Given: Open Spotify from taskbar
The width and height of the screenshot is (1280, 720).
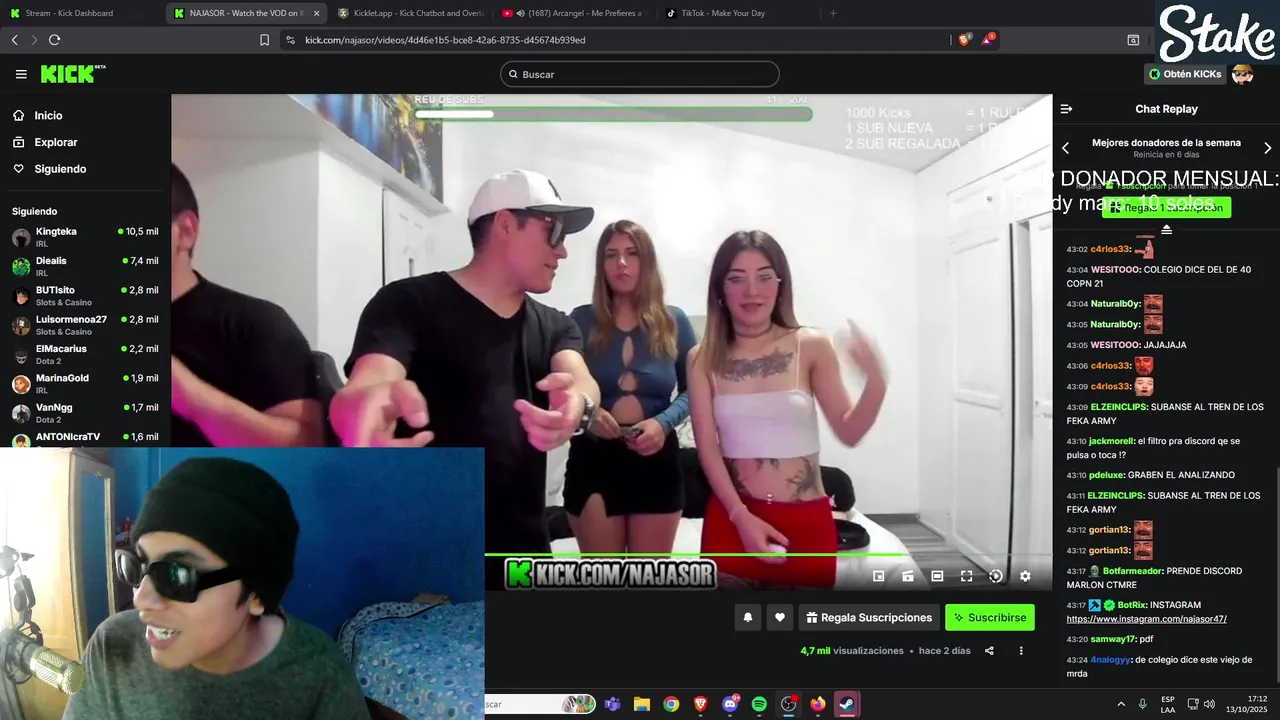Looking at the screenshot, I should (x=759, y=704).
